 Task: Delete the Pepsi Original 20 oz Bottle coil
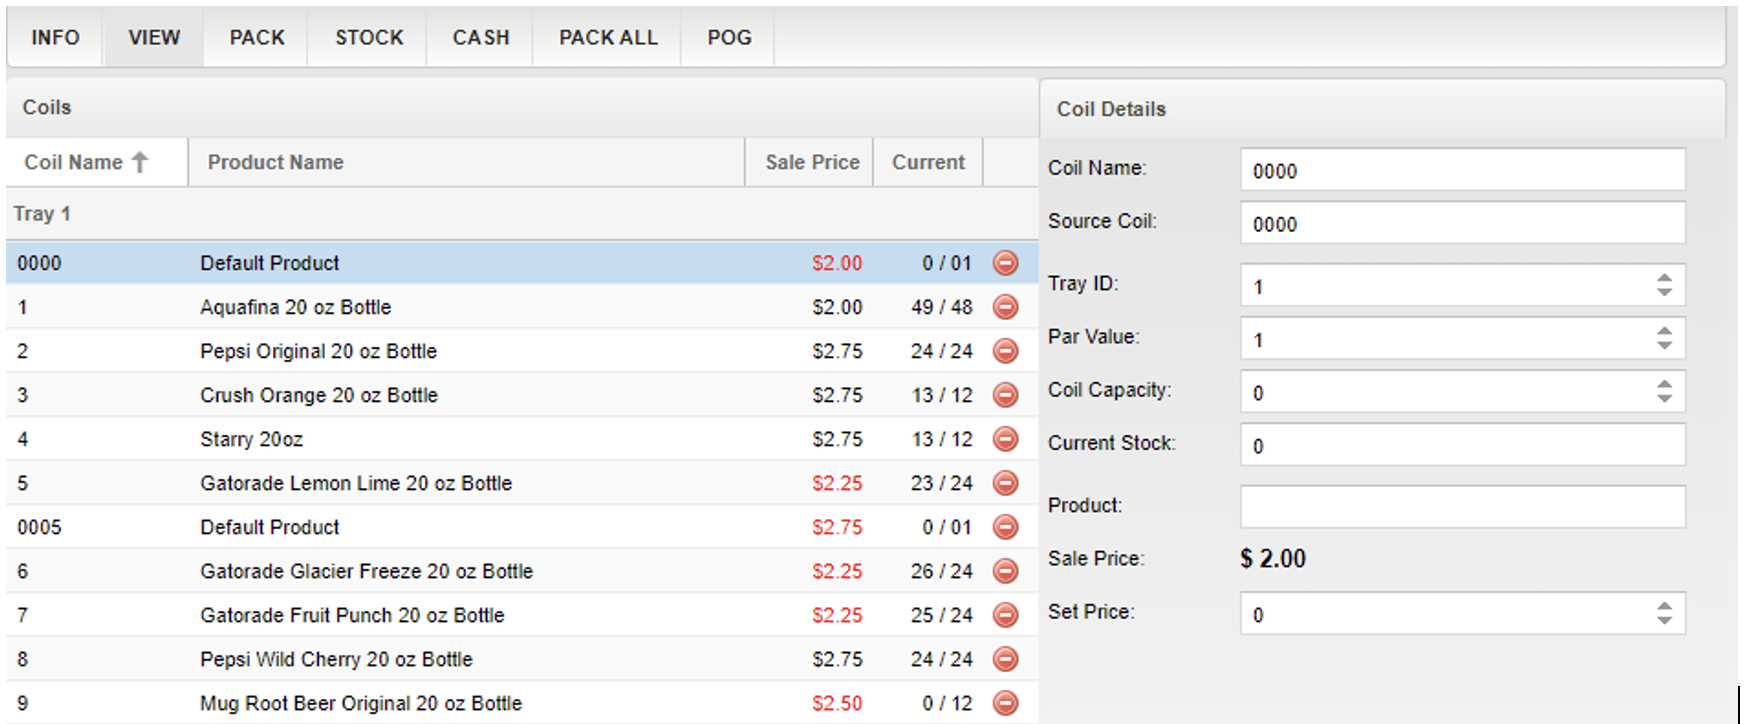[1005, 351]
